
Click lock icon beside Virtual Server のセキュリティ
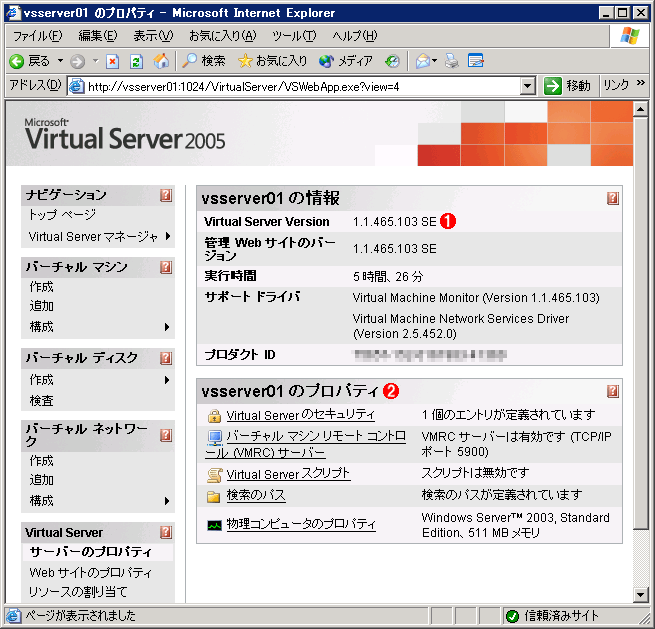click(x=214, y=416)
